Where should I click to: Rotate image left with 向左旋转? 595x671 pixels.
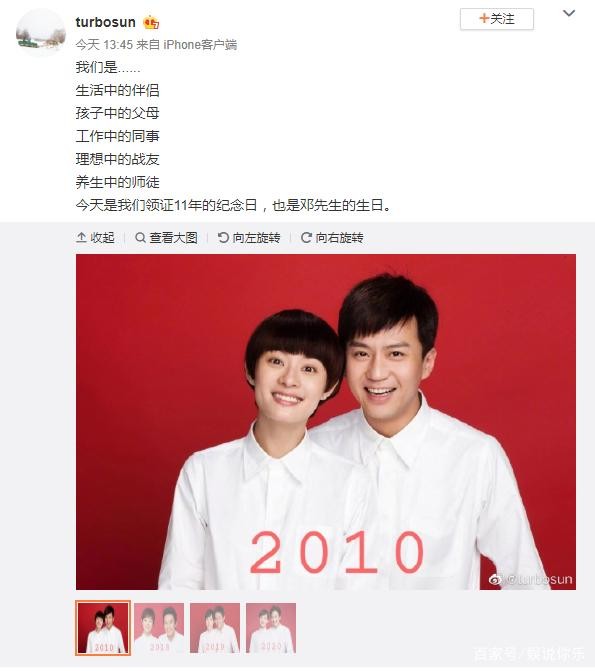(x=256, y=237)
